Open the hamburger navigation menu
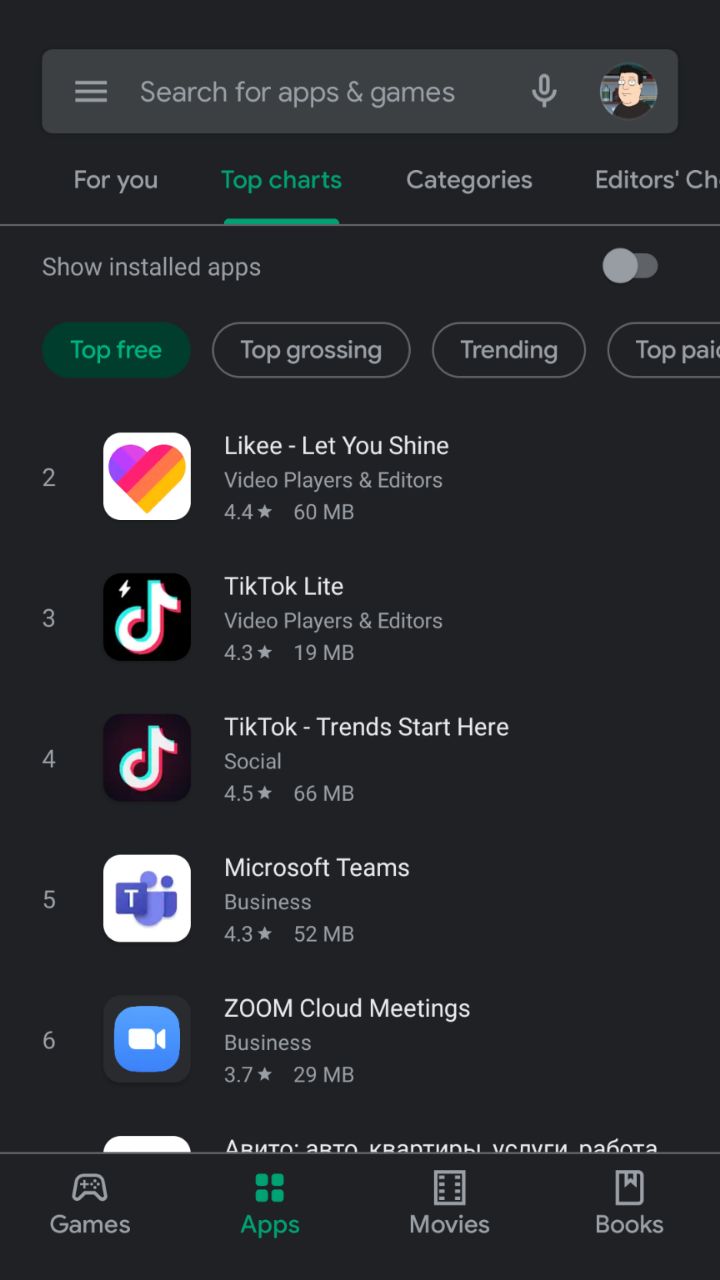Screen dimensions: 720x1280 (91, 92)
